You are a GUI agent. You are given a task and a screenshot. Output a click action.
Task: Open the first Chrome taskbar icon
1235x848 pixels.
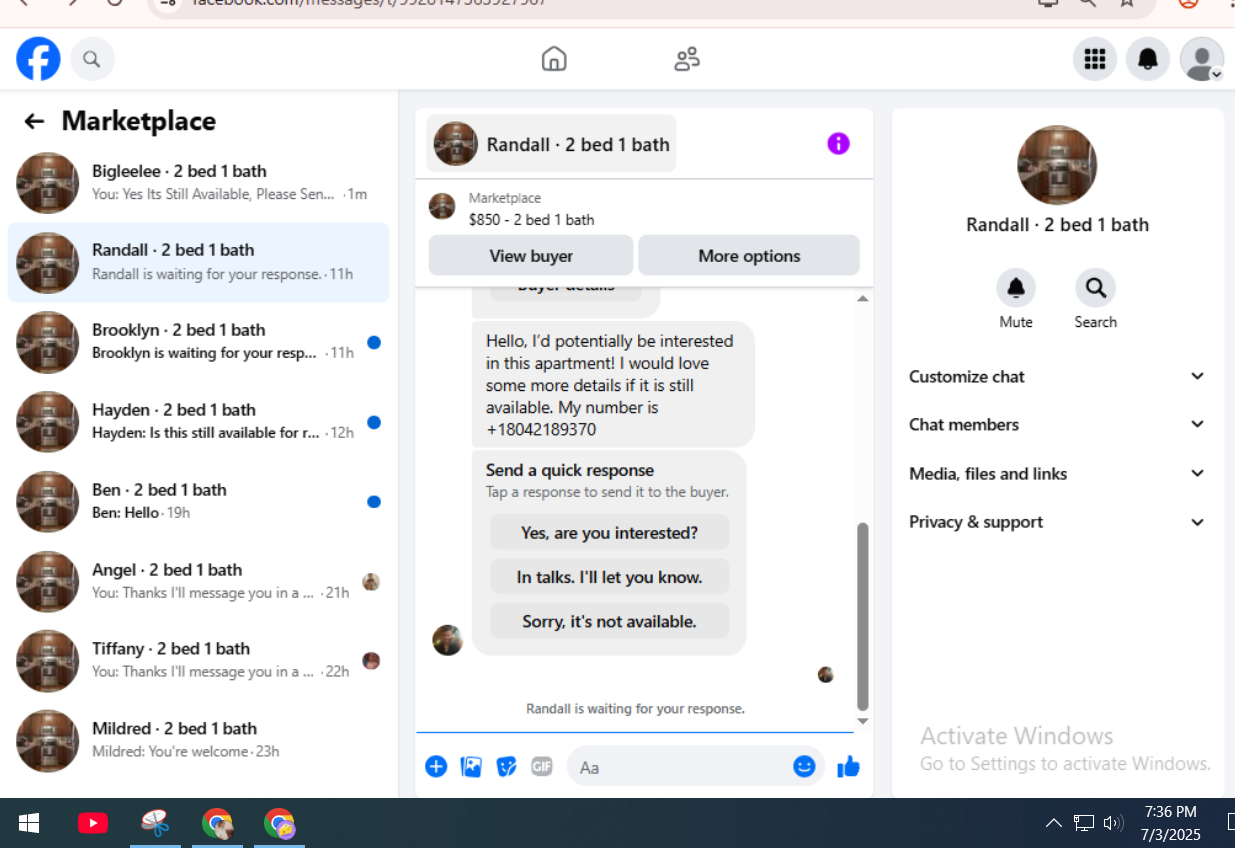tap(217, 823)
